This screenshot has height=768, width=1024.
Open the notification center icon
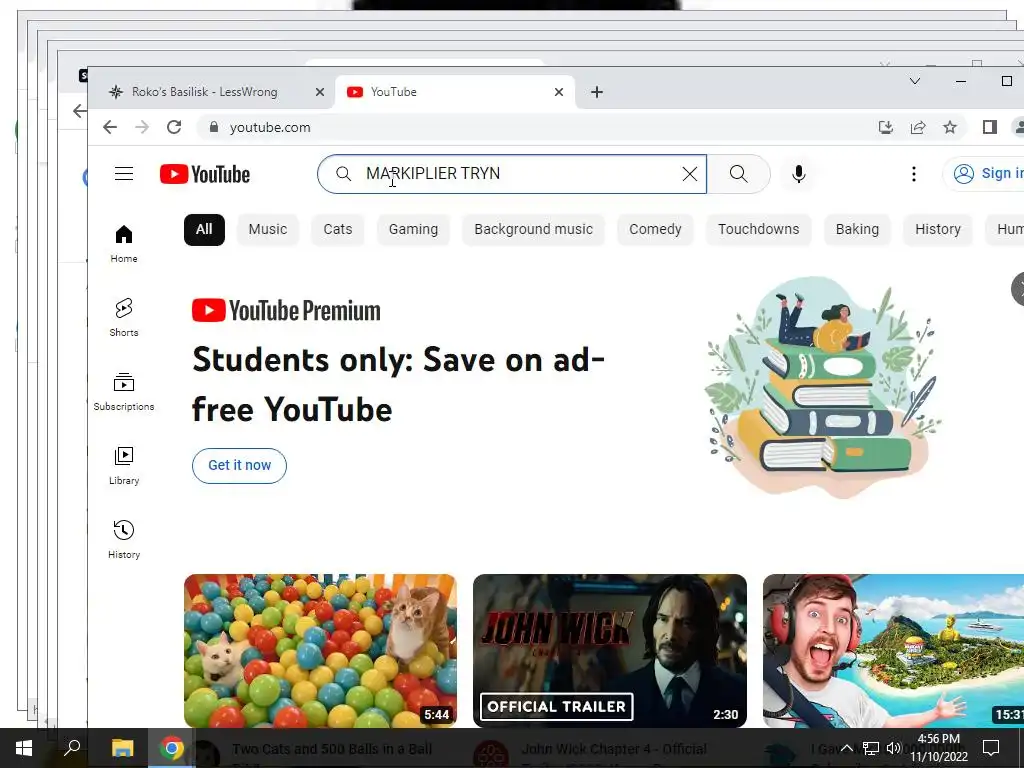991,748
